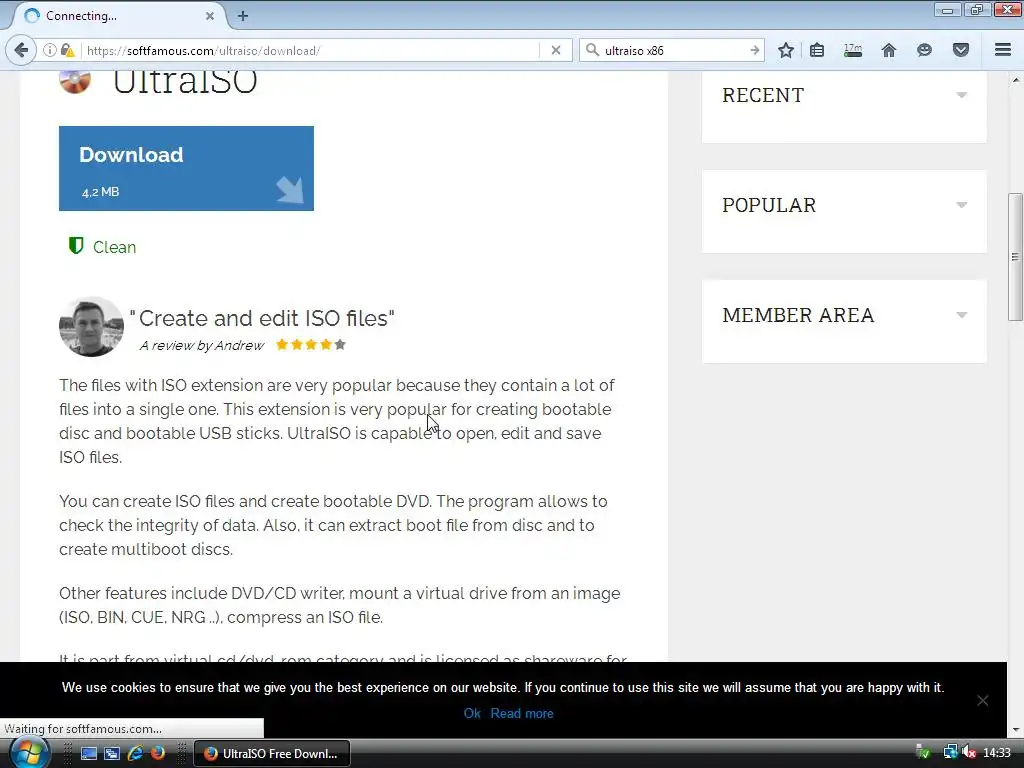The height and width of the screenshot is (768, 1024).
Task: Click the UltraISO disc logo icon
Action: click(75, 82)
